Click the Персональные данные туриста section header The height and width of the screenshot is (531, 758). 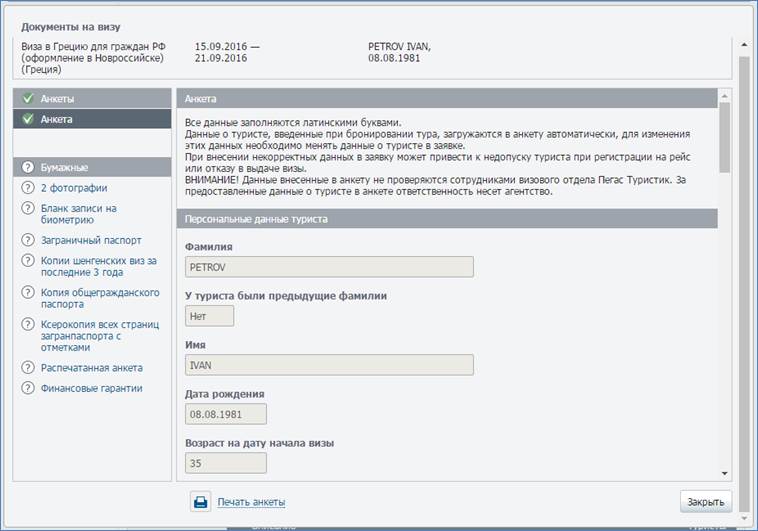447,219
